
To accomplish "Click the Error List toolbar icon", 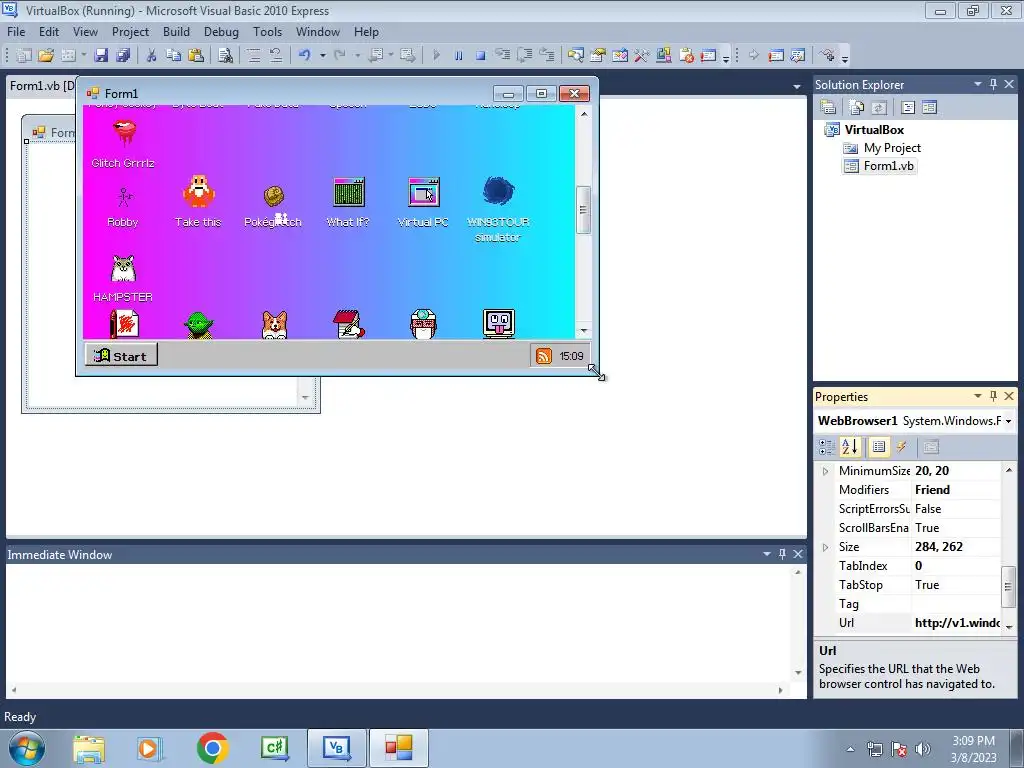I will pyautogui.click(x=686, y=56).
